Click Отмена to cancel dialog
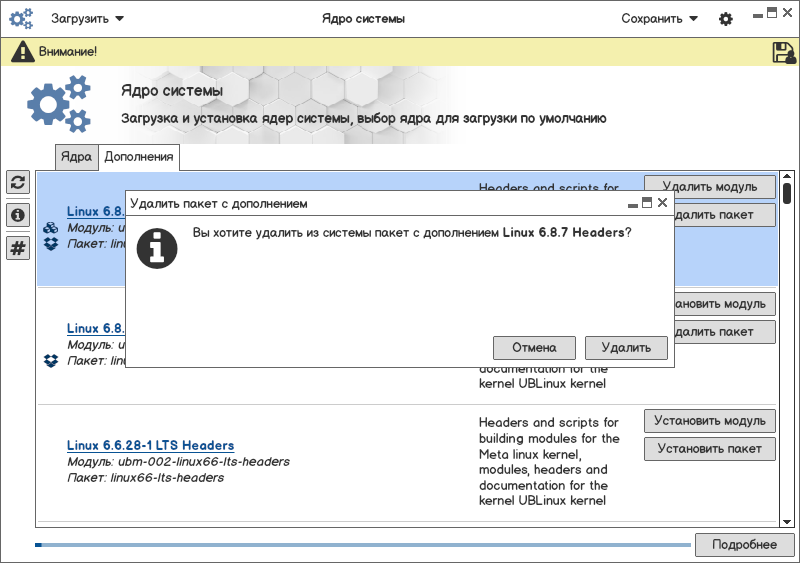Screen dimensions: 800x563 534,348
